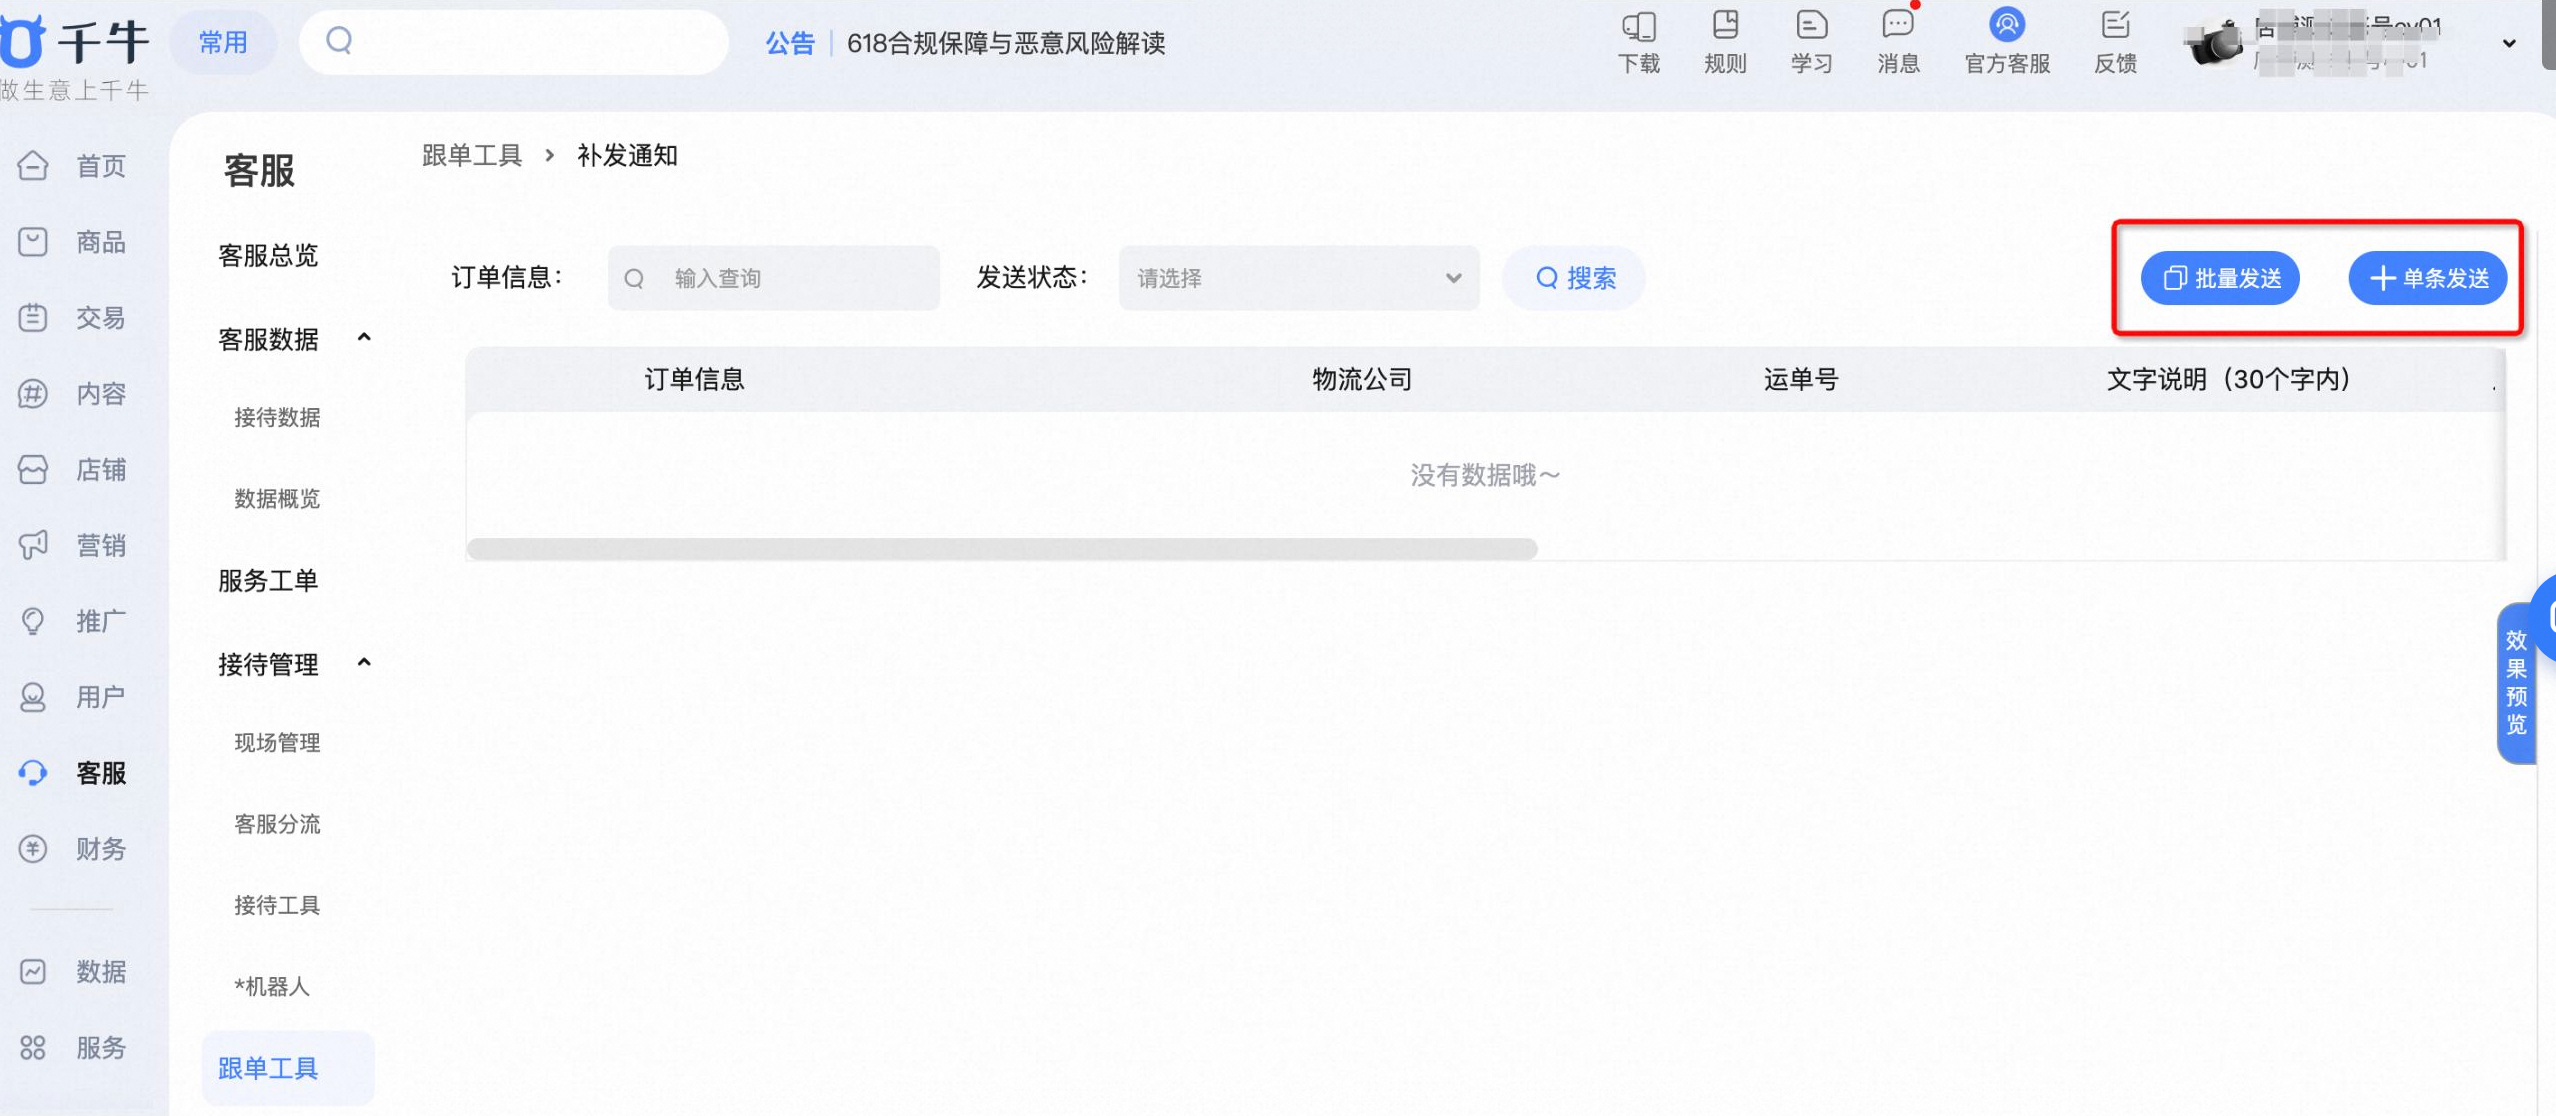Focus the 订单信息 输入查询 field
This screenshot has width=2556, height=1116.
(x=774, y=278)
